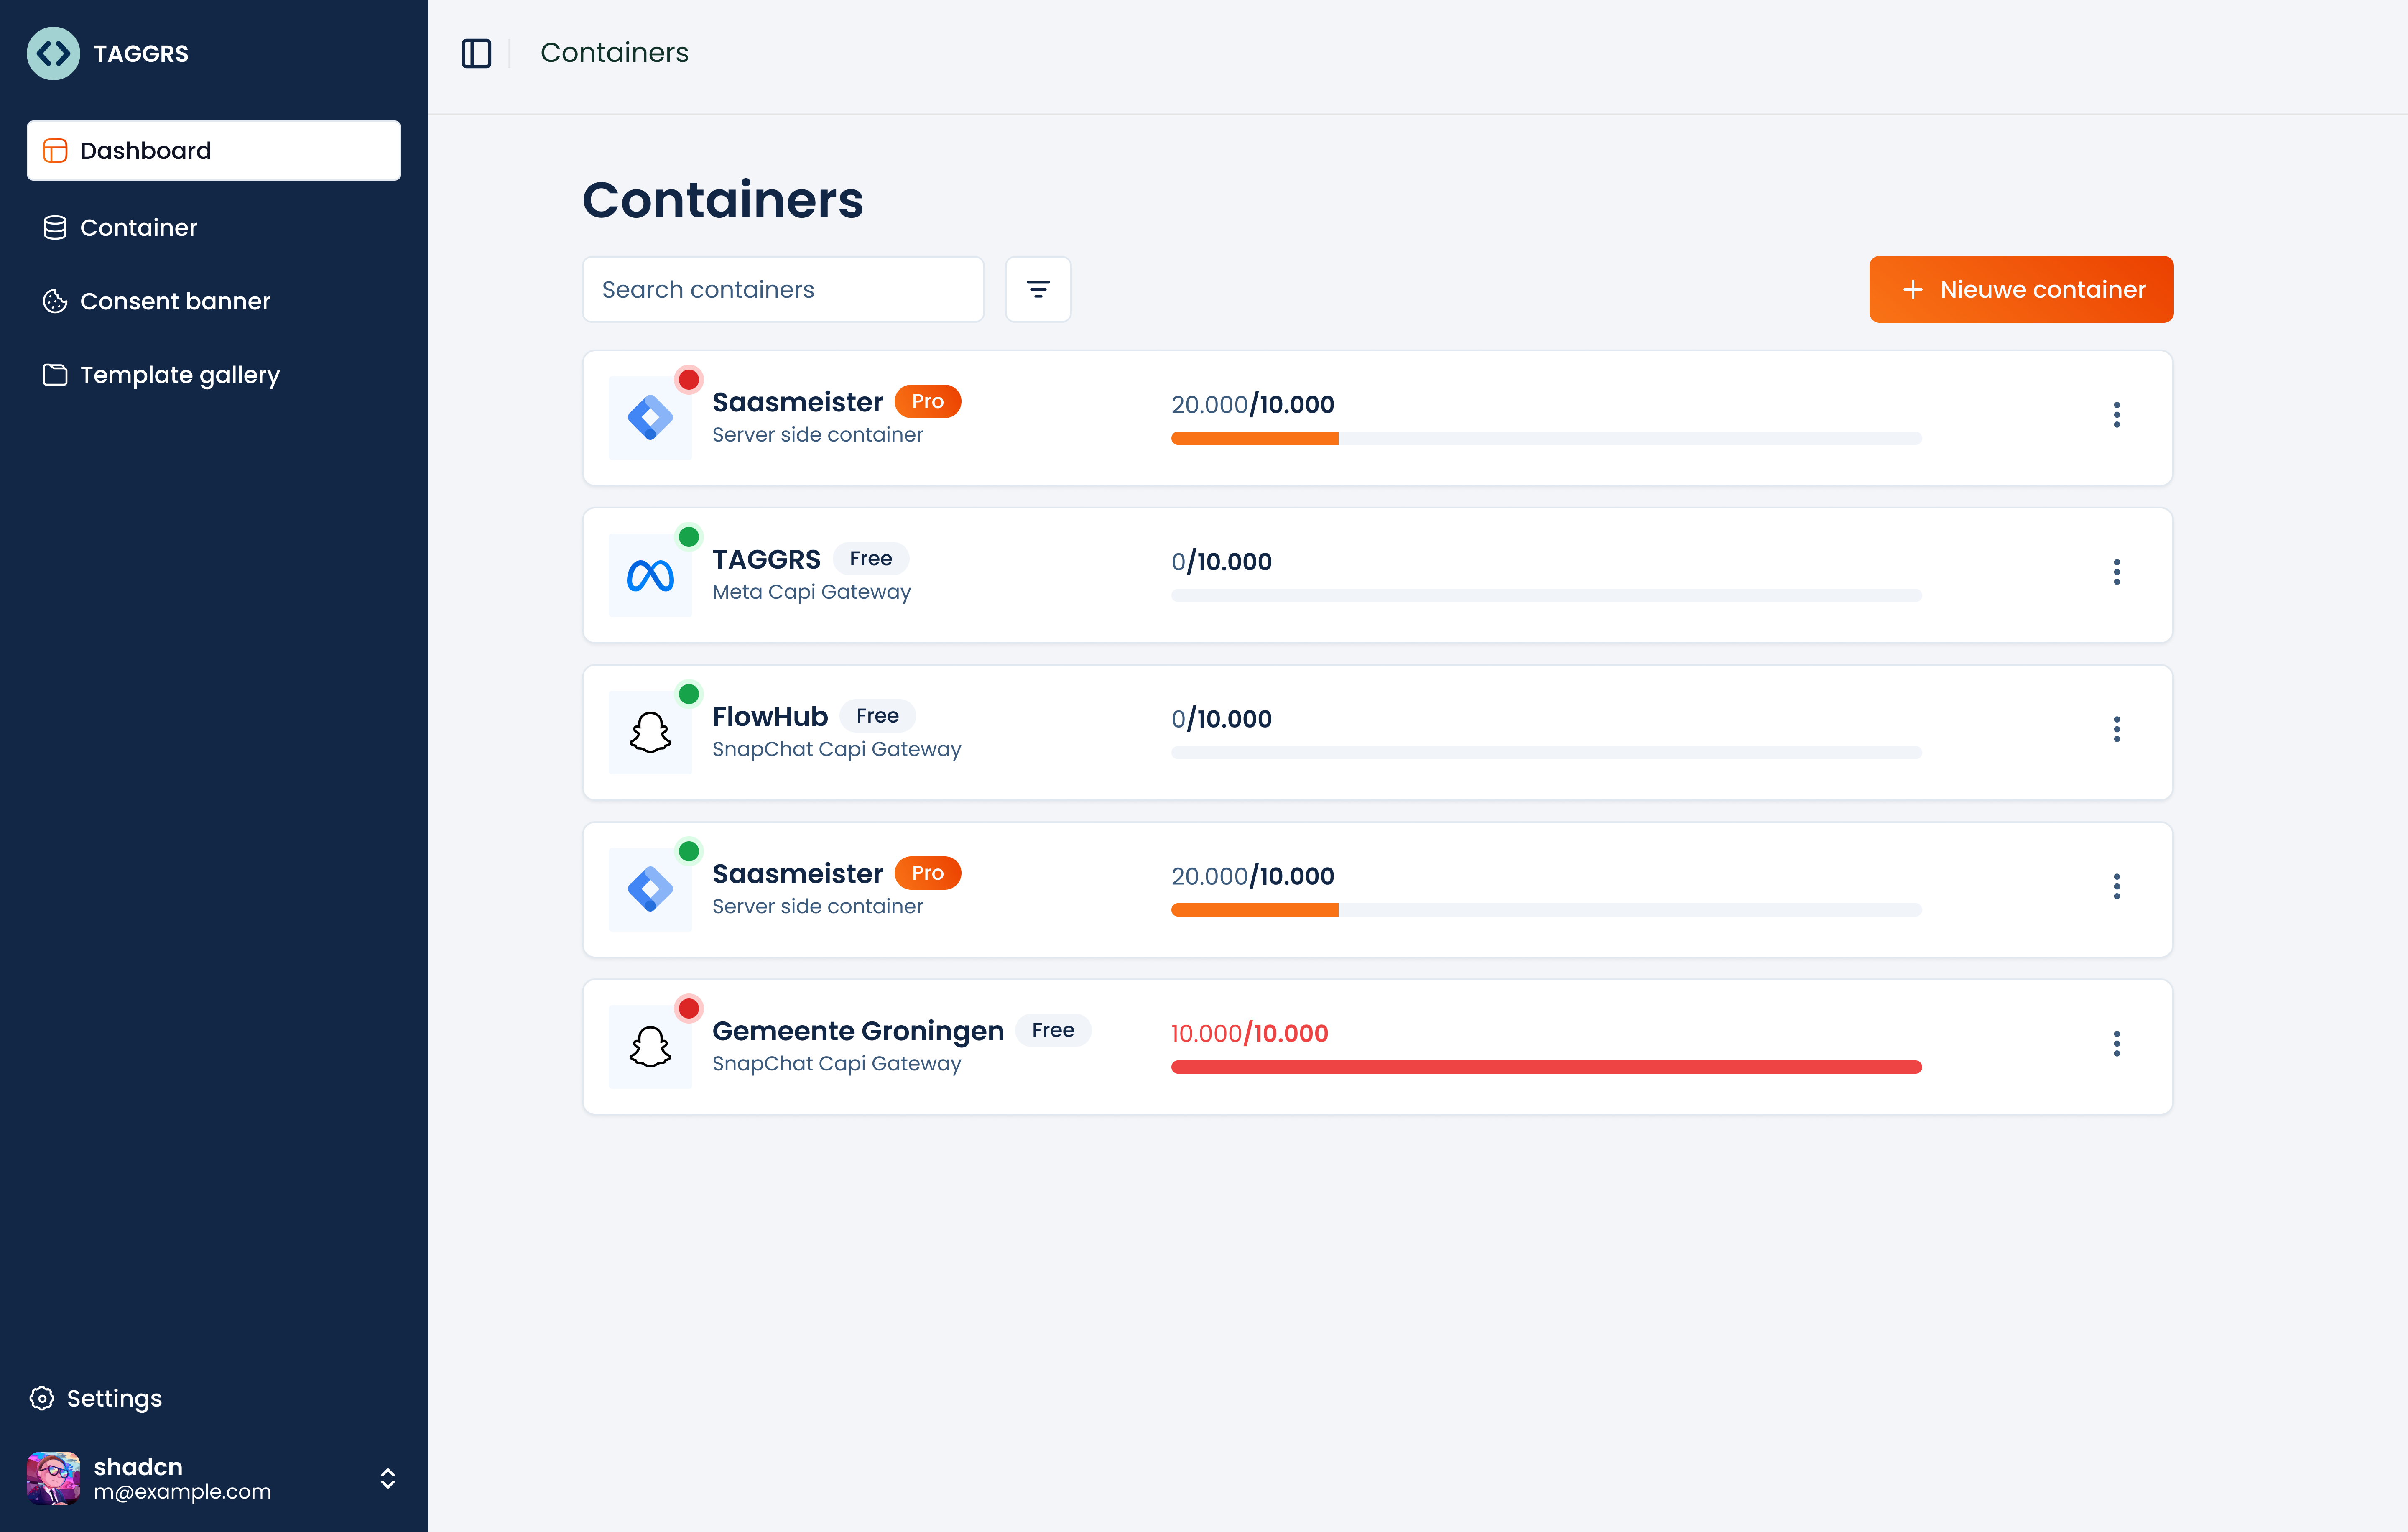The width and height of the screenshot is (2408, 1532).
Task: Click the Free badge on TAGGRS container
Action: click(871, 558)
